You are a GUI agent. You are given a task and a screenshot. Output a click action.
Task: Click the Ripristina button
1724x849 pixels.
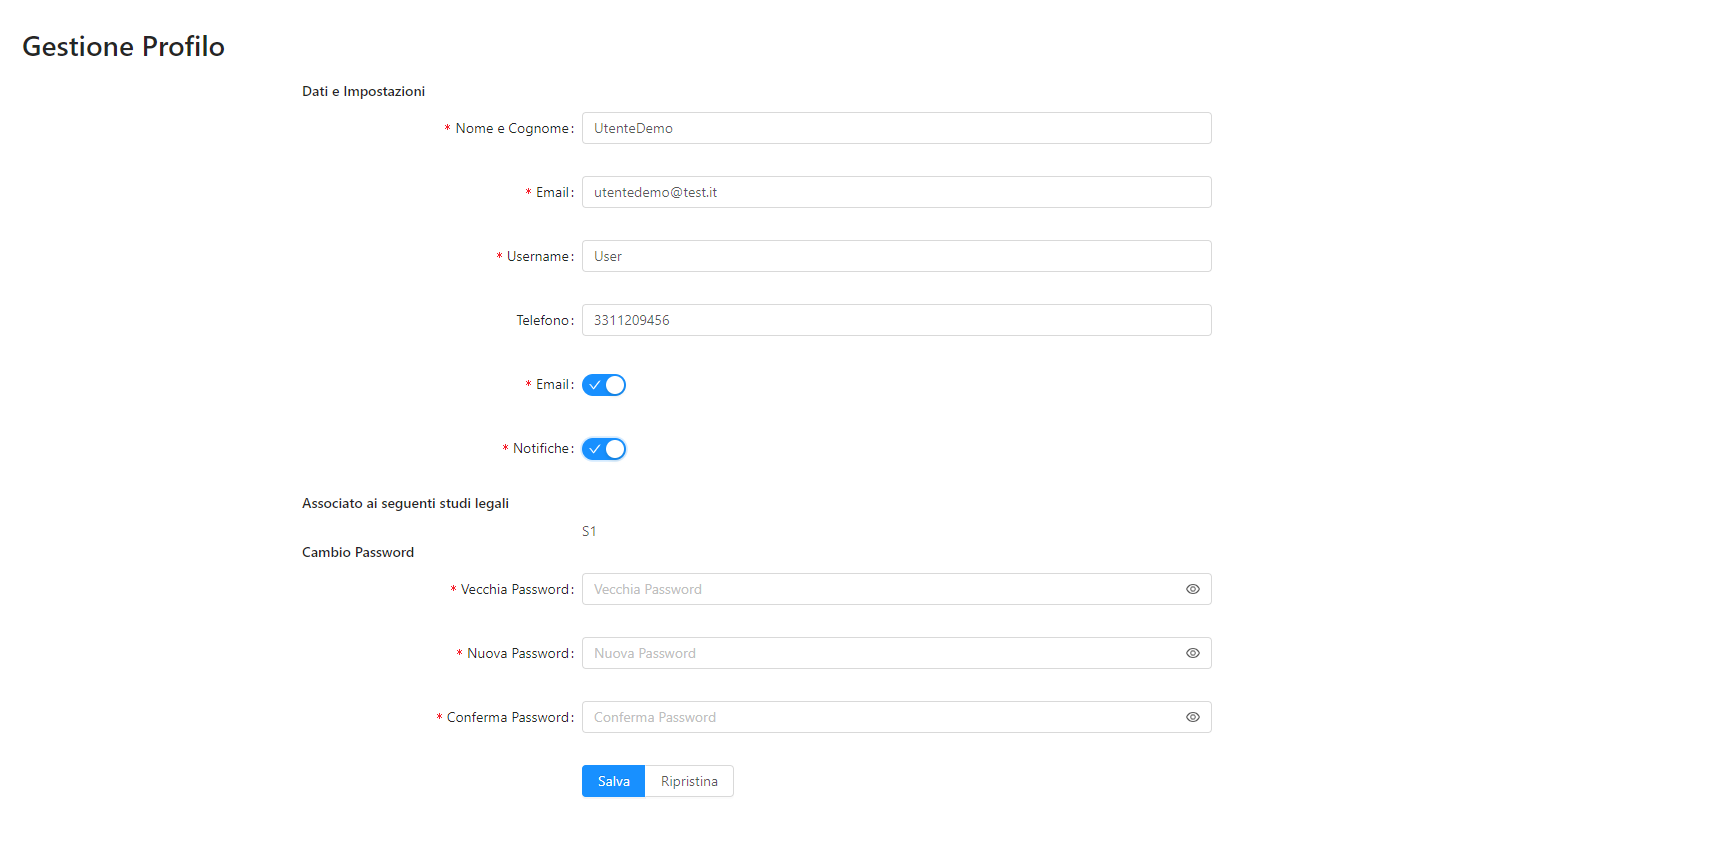click(x=689, y=781)
